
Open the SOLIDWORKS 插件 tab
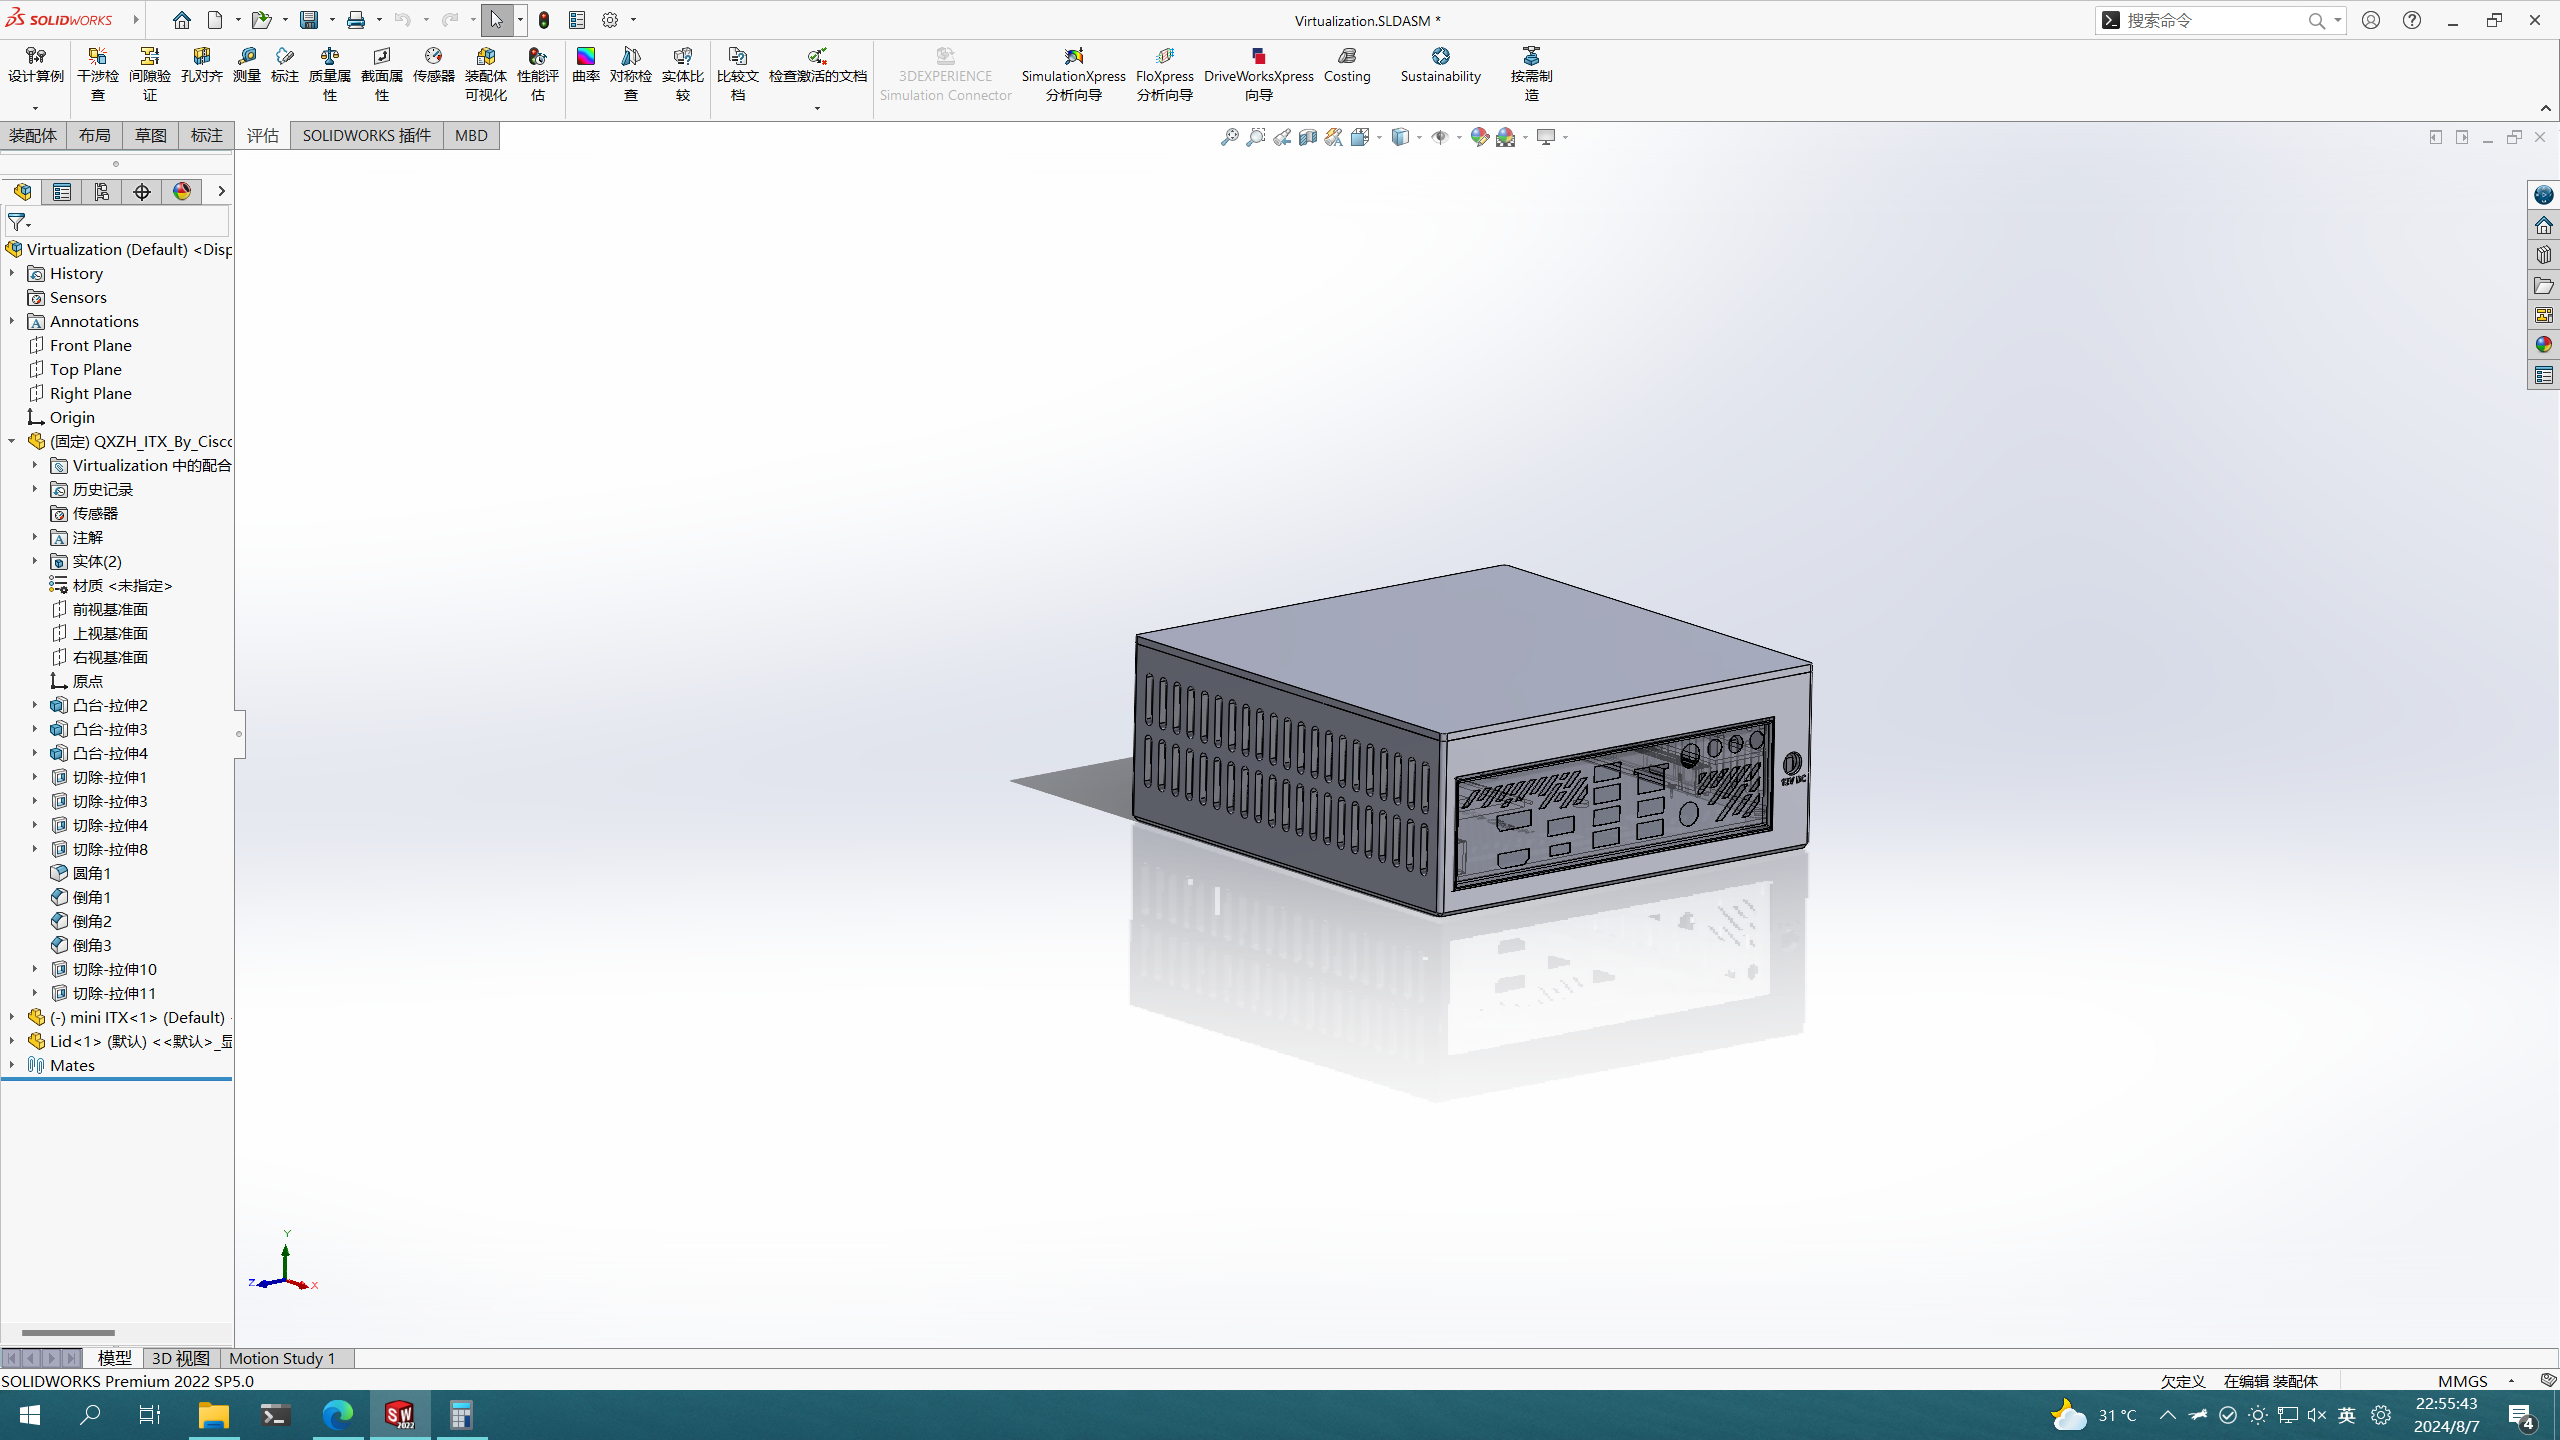[366, 135]
